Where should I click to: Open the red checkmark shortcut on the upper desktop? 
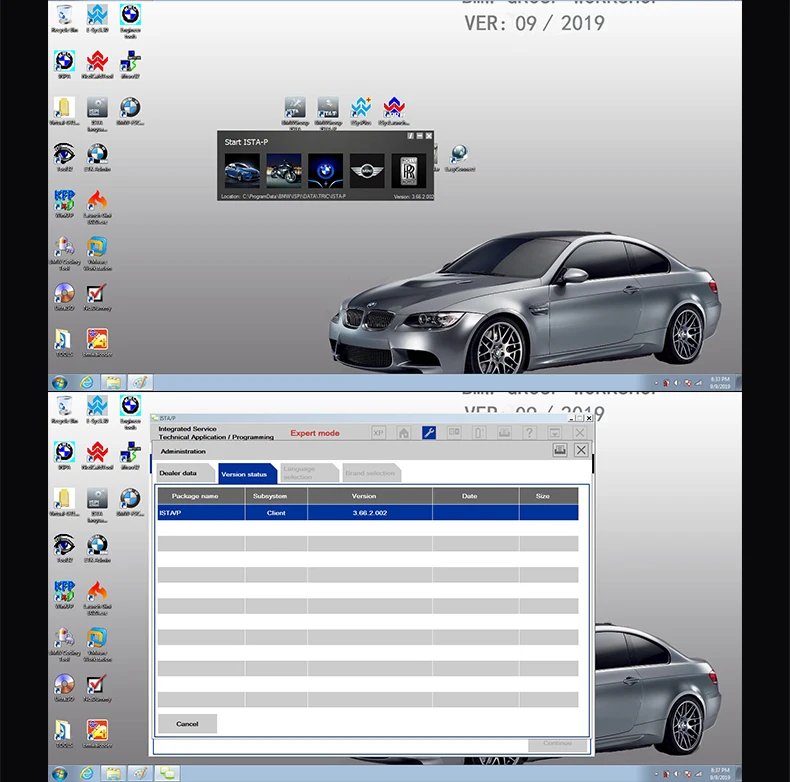[x=97, y=297]
